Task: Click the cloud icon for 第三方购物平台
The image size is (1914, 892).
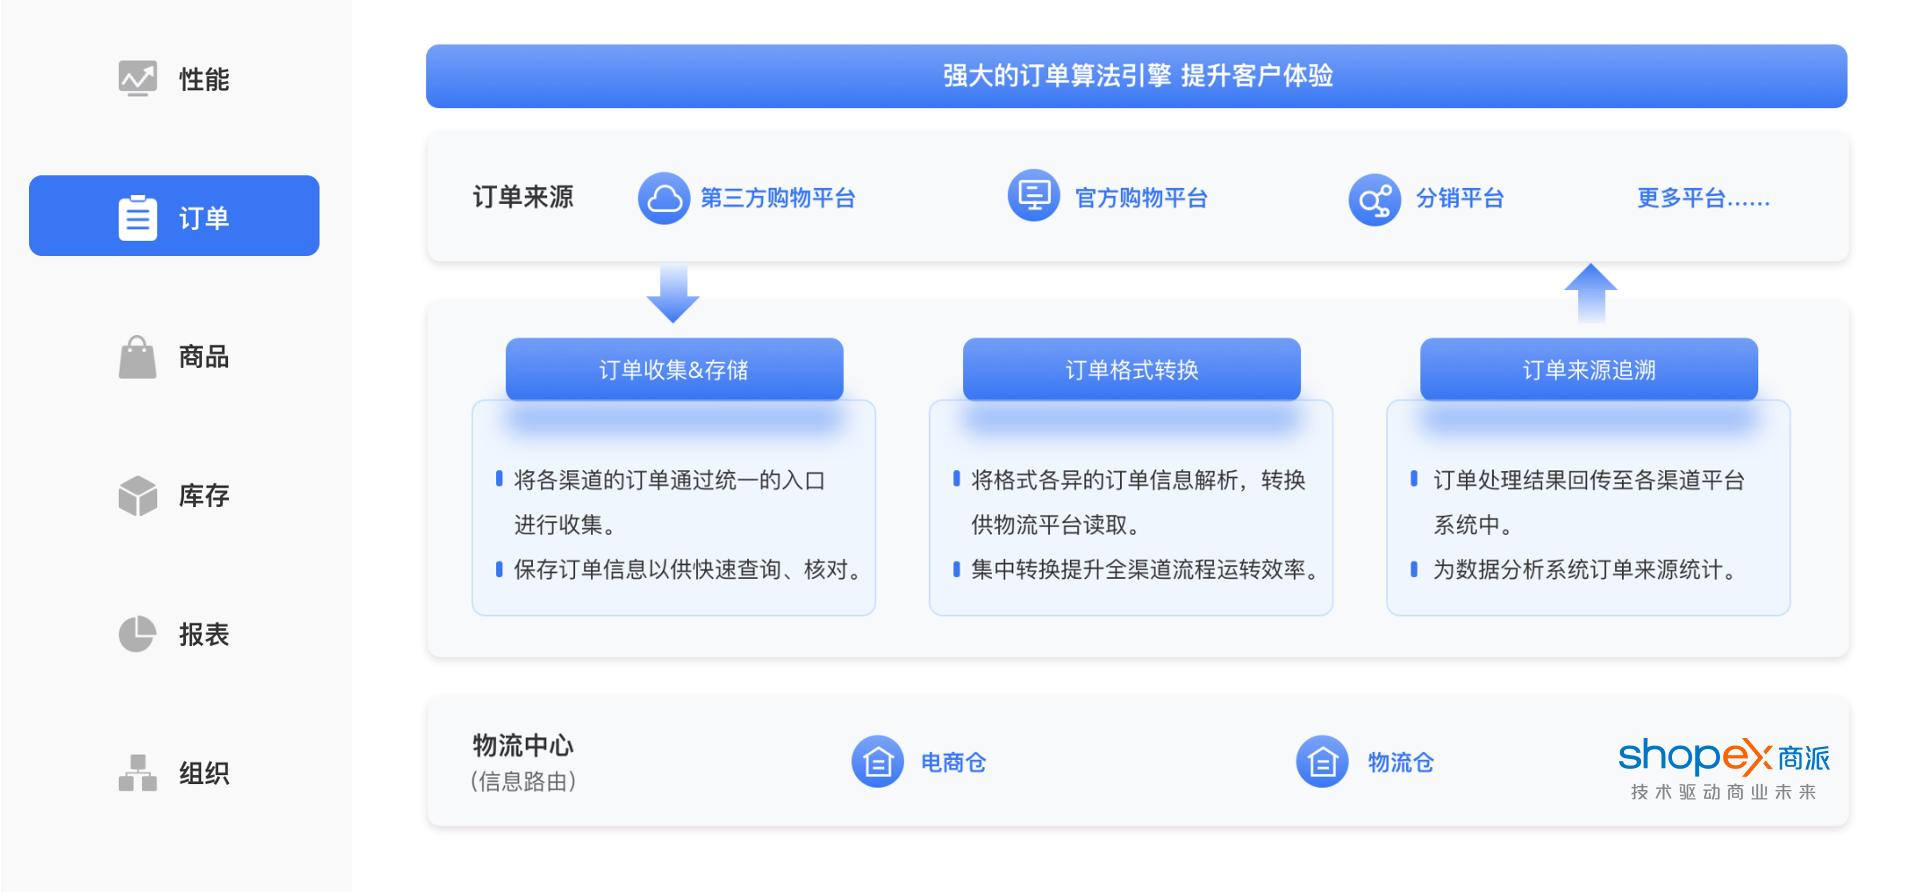Action: pos(664,198)
